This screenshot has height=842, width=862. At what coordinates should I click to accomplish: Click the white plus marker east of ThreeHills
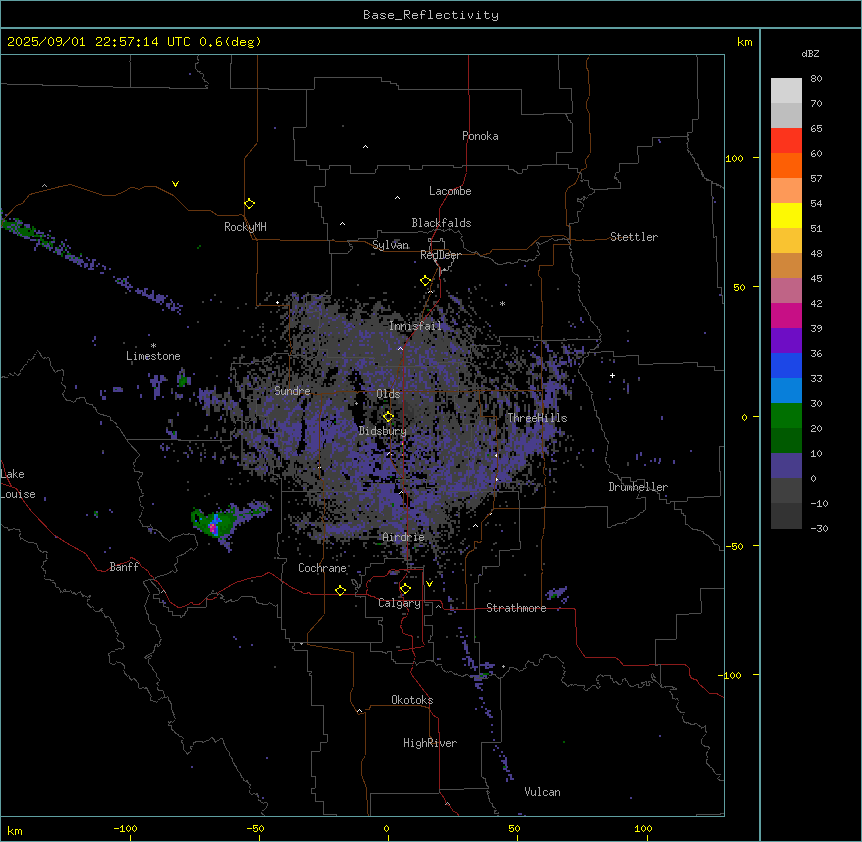click(x=612, y=375)
